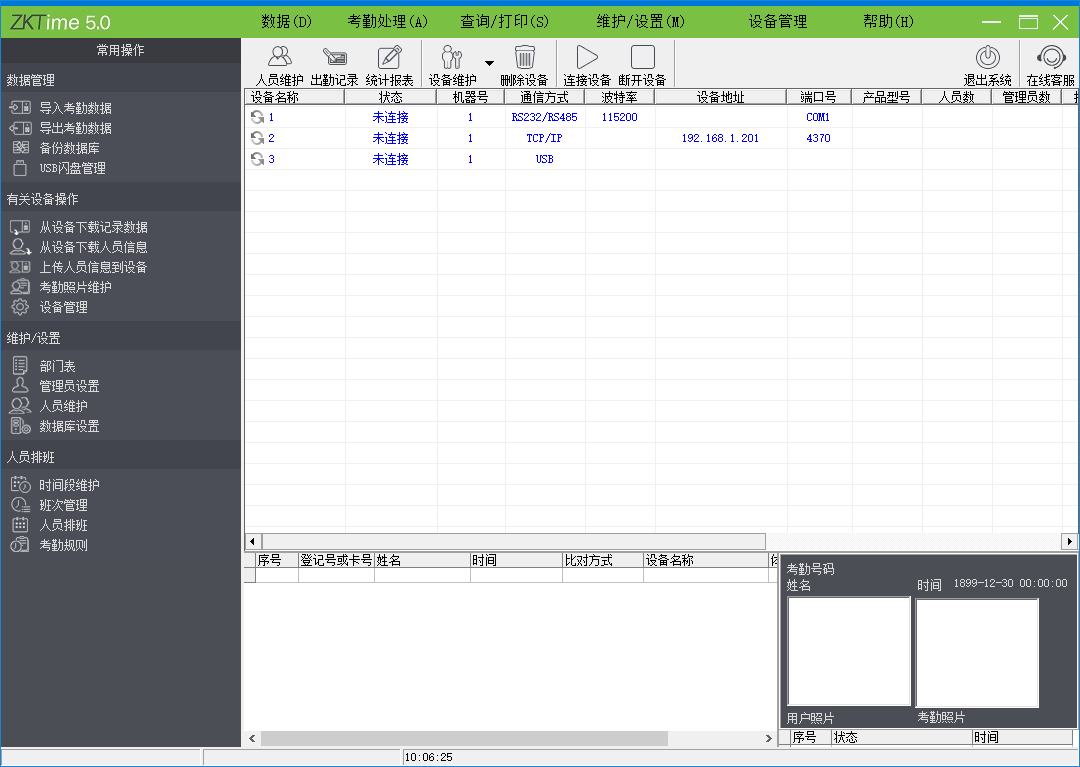Collapse the 维护/设置 section header
1080x767 pixels.
coord(121,338)
